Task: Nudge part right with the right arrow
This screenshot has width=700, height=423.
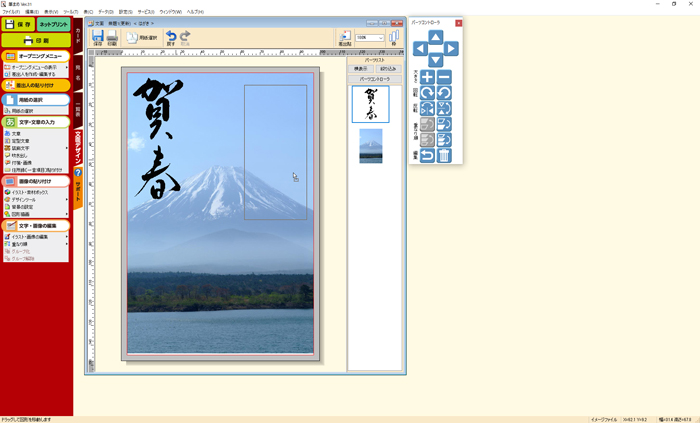Action: click(x=451, y=48)
